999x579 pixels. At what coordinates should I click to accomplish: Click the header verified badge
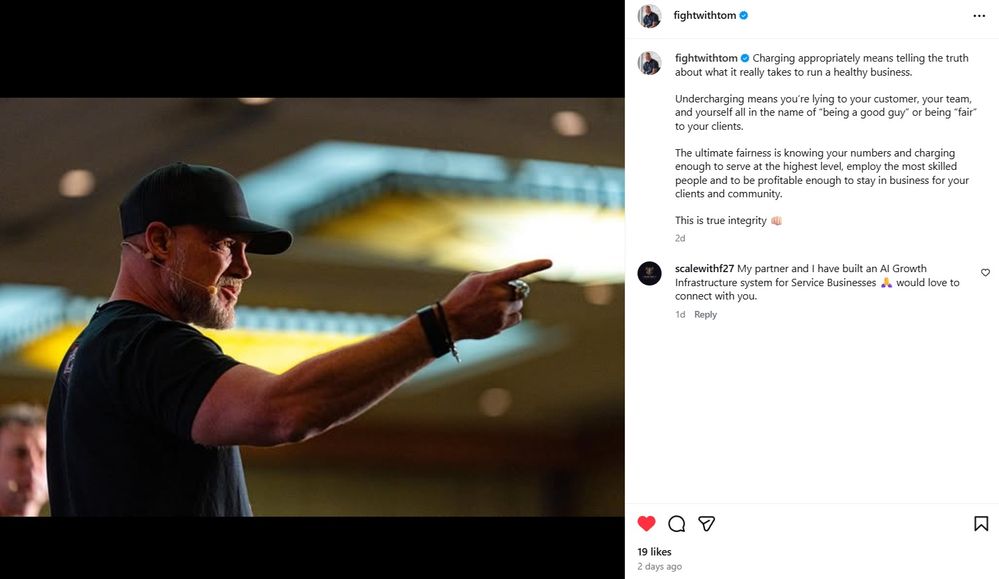point(744,16)
